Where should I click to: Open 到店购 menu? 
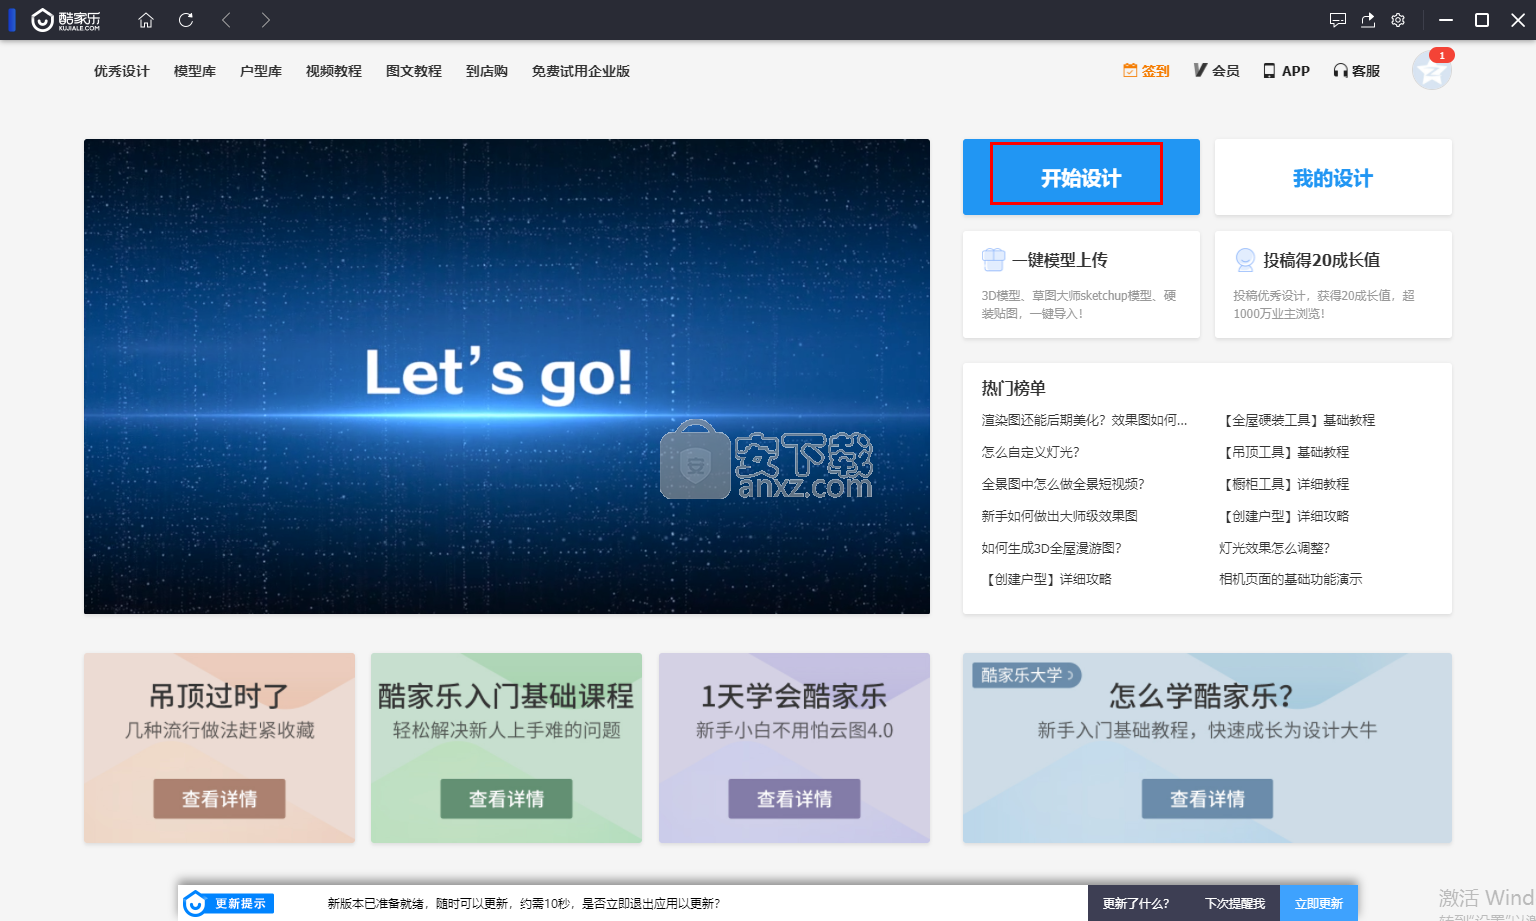pos(487,71)
